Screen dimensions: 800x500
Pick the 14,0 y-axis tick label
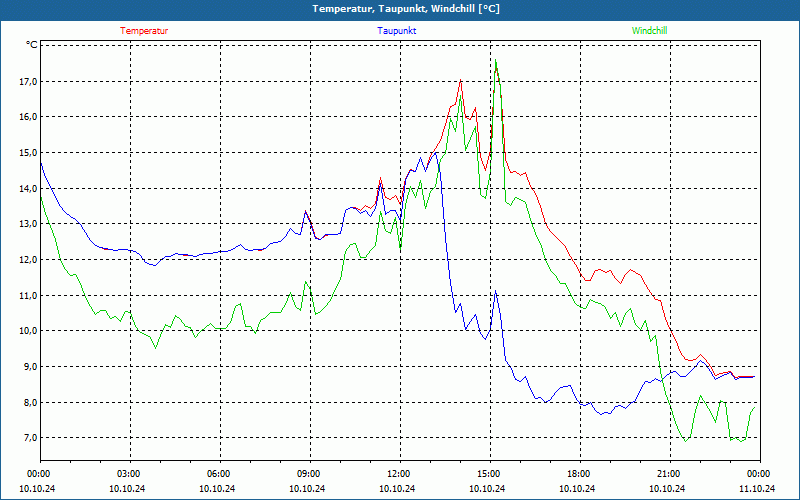click(x=28, y=188)
